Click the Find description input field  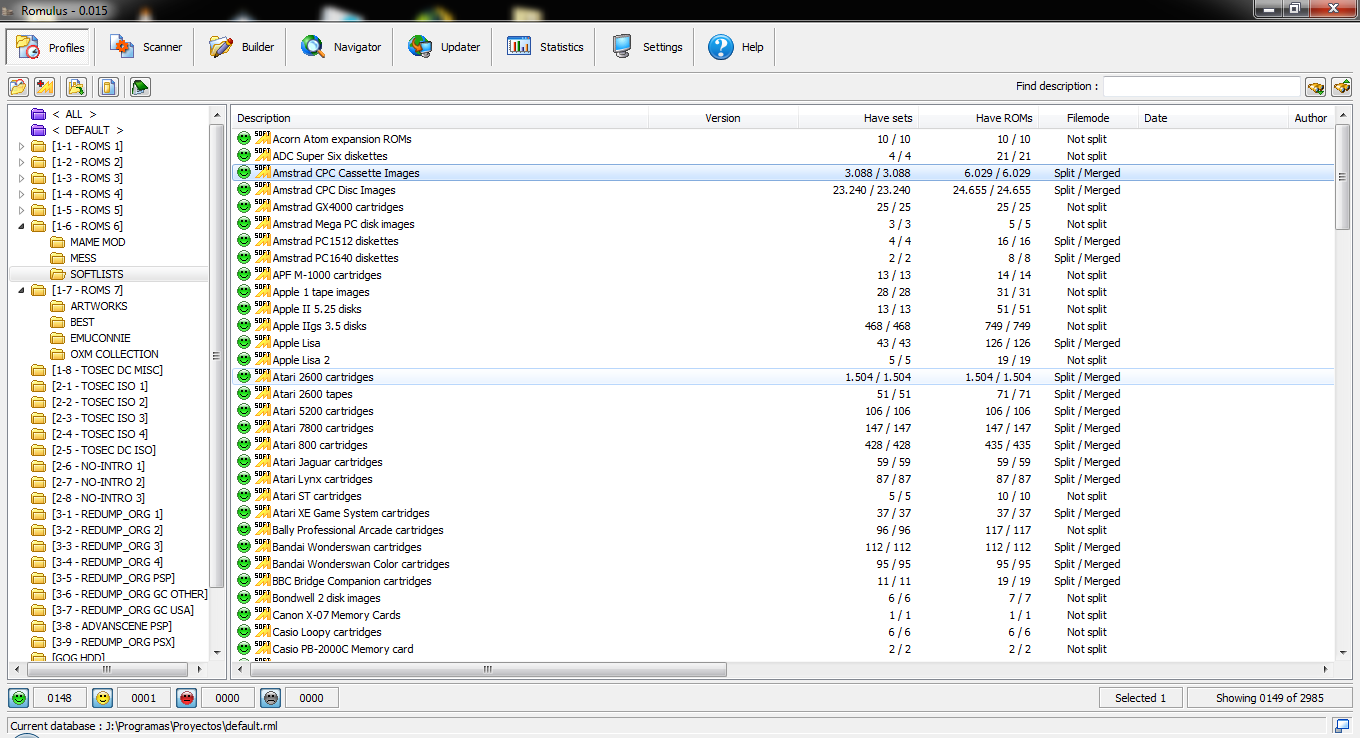pos(1202,87)
